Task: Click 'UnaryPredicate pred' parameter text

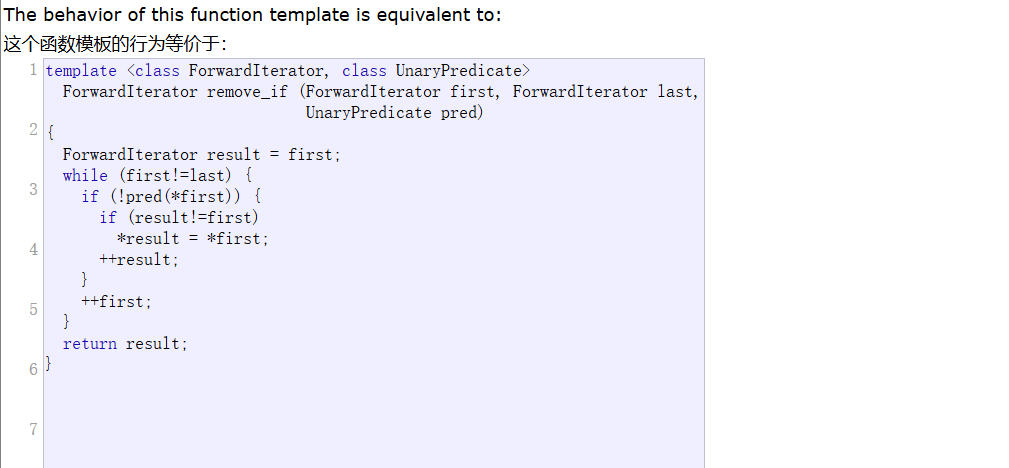Action: pyautogui.click(x=394, y=113)
